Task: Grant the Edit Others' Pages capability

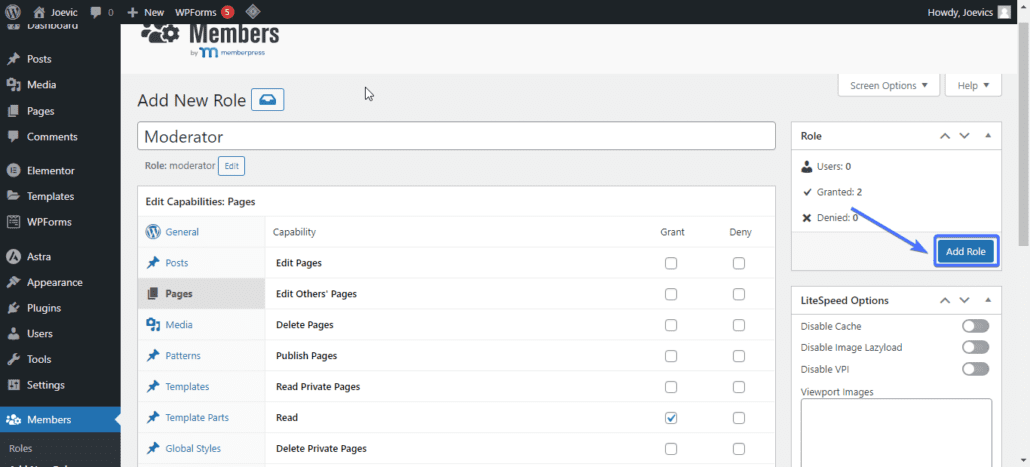Action: click(671, 294)
